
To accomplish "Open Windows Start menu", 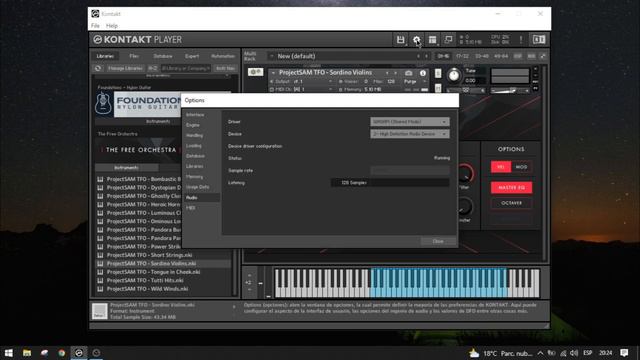I will pyautogui.click(x=9, y=353).
